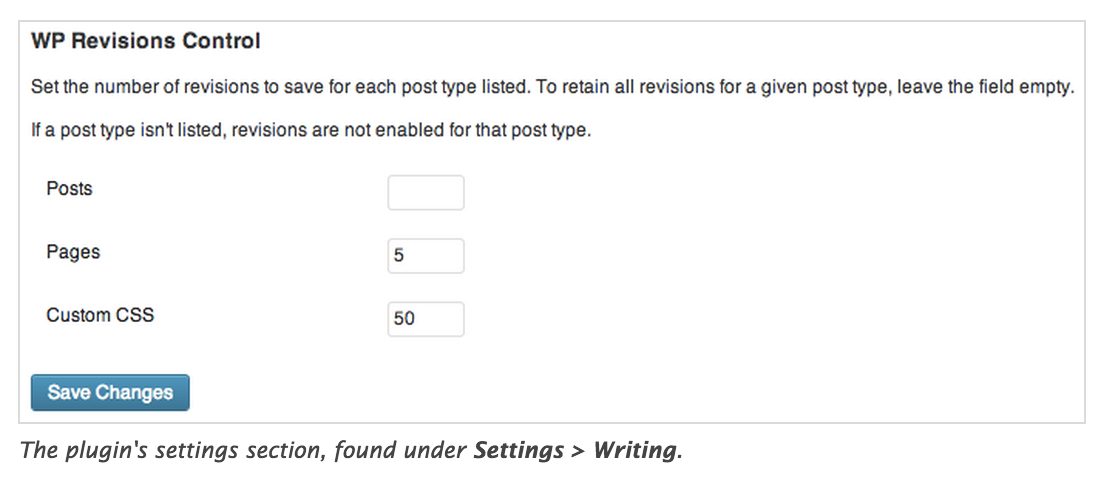Select the Custom CSS field showing 50
The width and height of the screenshot is (1116, 486).
425,319
